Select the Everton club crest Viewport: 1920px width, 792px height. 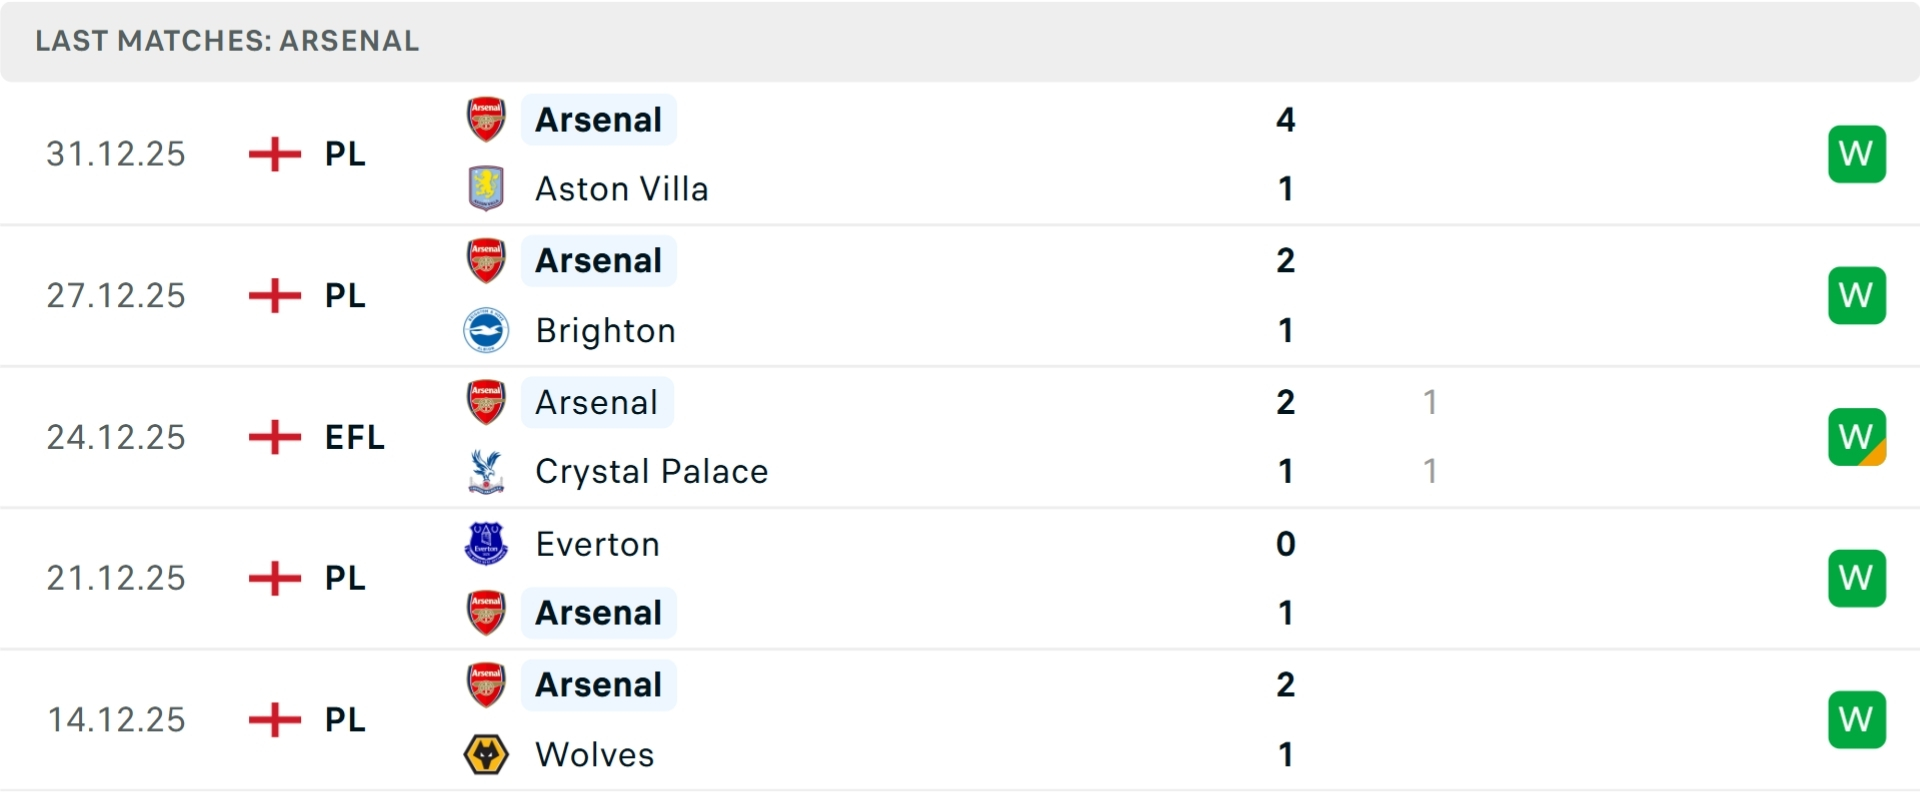pos(486,544)
